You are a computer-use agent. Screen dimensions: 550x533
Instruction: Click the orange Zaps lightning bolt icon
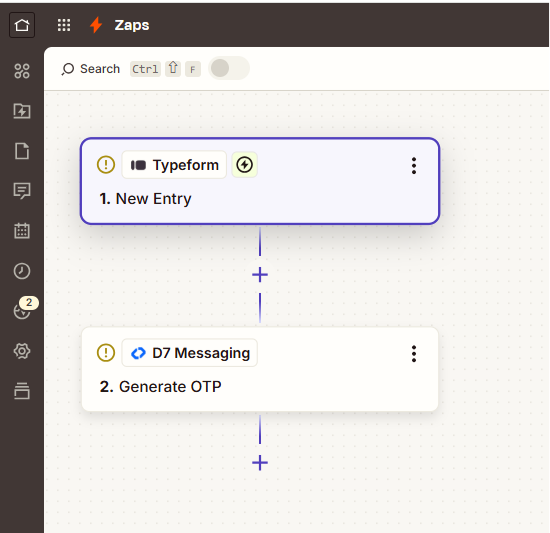pyautogui.click(x=96, y=25)
